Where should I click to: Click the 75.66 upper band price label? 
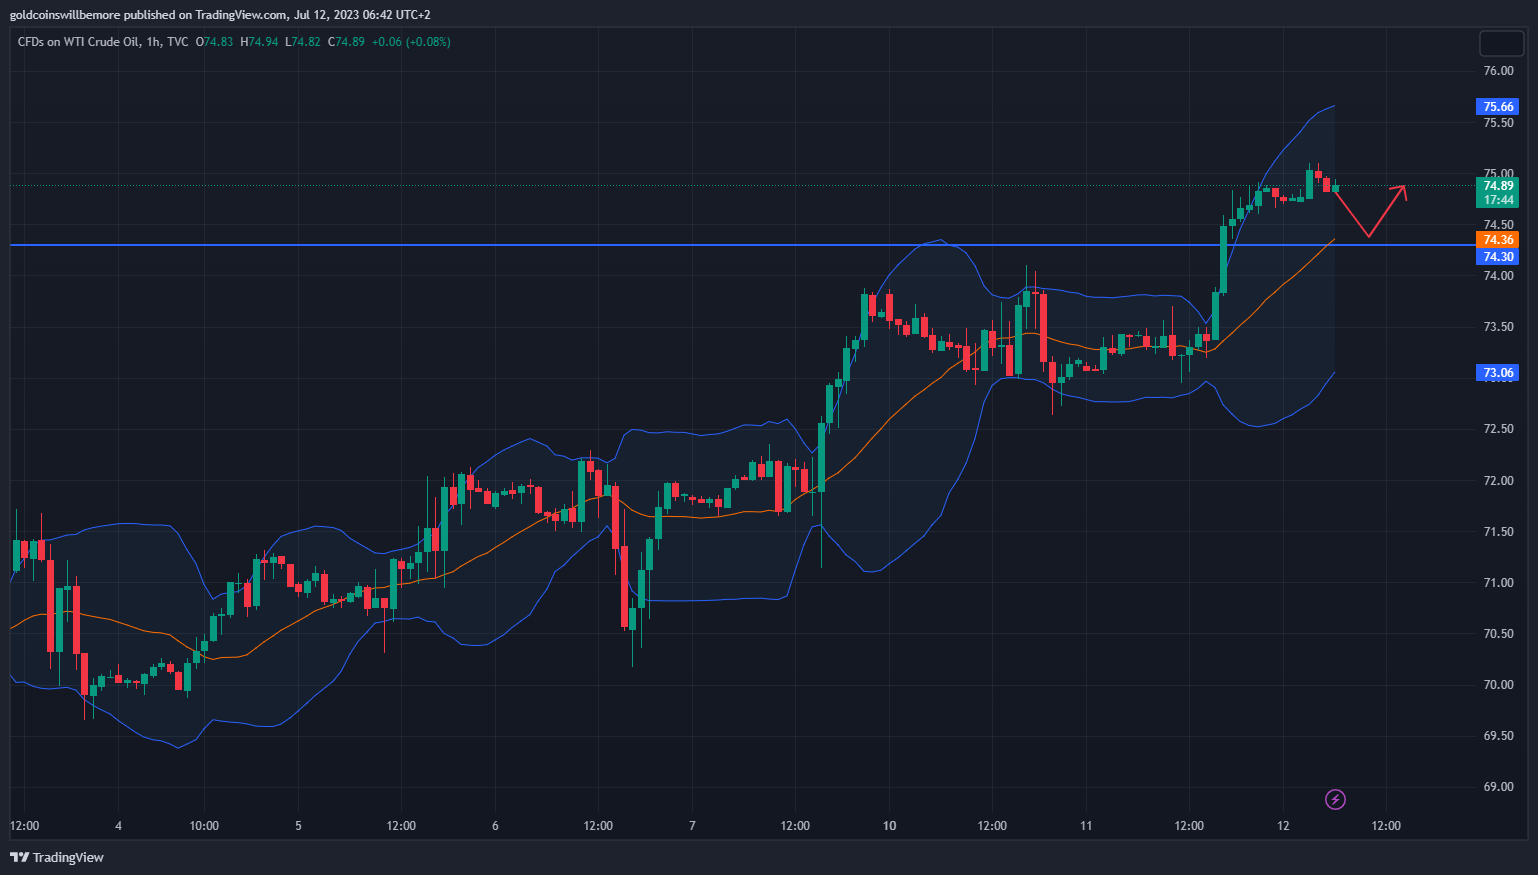pos(1497,107)
